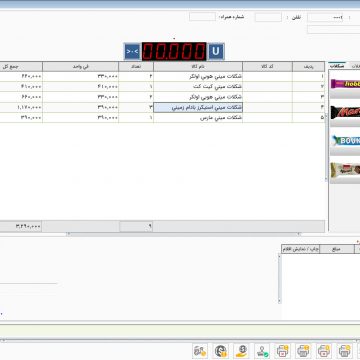Click the hand holding a coin icon
360x360 pixels.
pyautogui.click(x=241, y=351)
